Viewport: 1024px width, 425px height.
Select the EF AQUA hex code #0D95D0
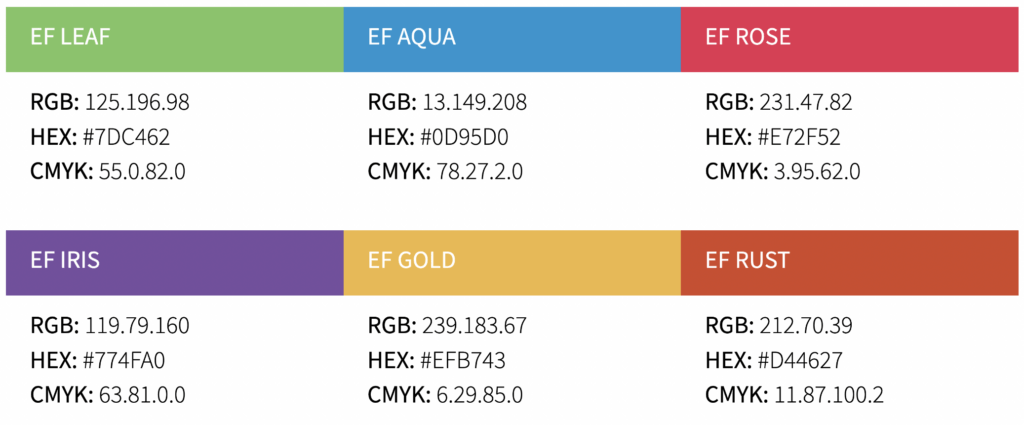coord(465,138)
